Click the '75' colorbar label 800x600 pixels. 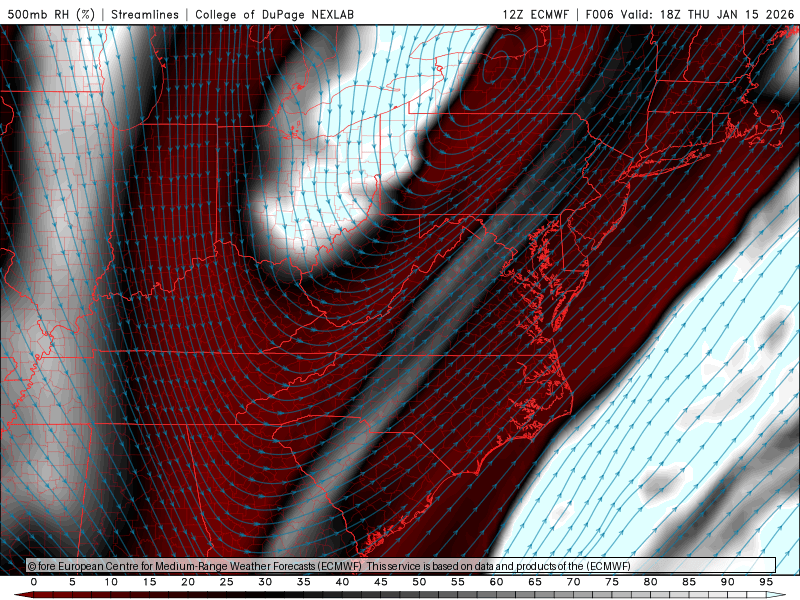coord(612,582)
